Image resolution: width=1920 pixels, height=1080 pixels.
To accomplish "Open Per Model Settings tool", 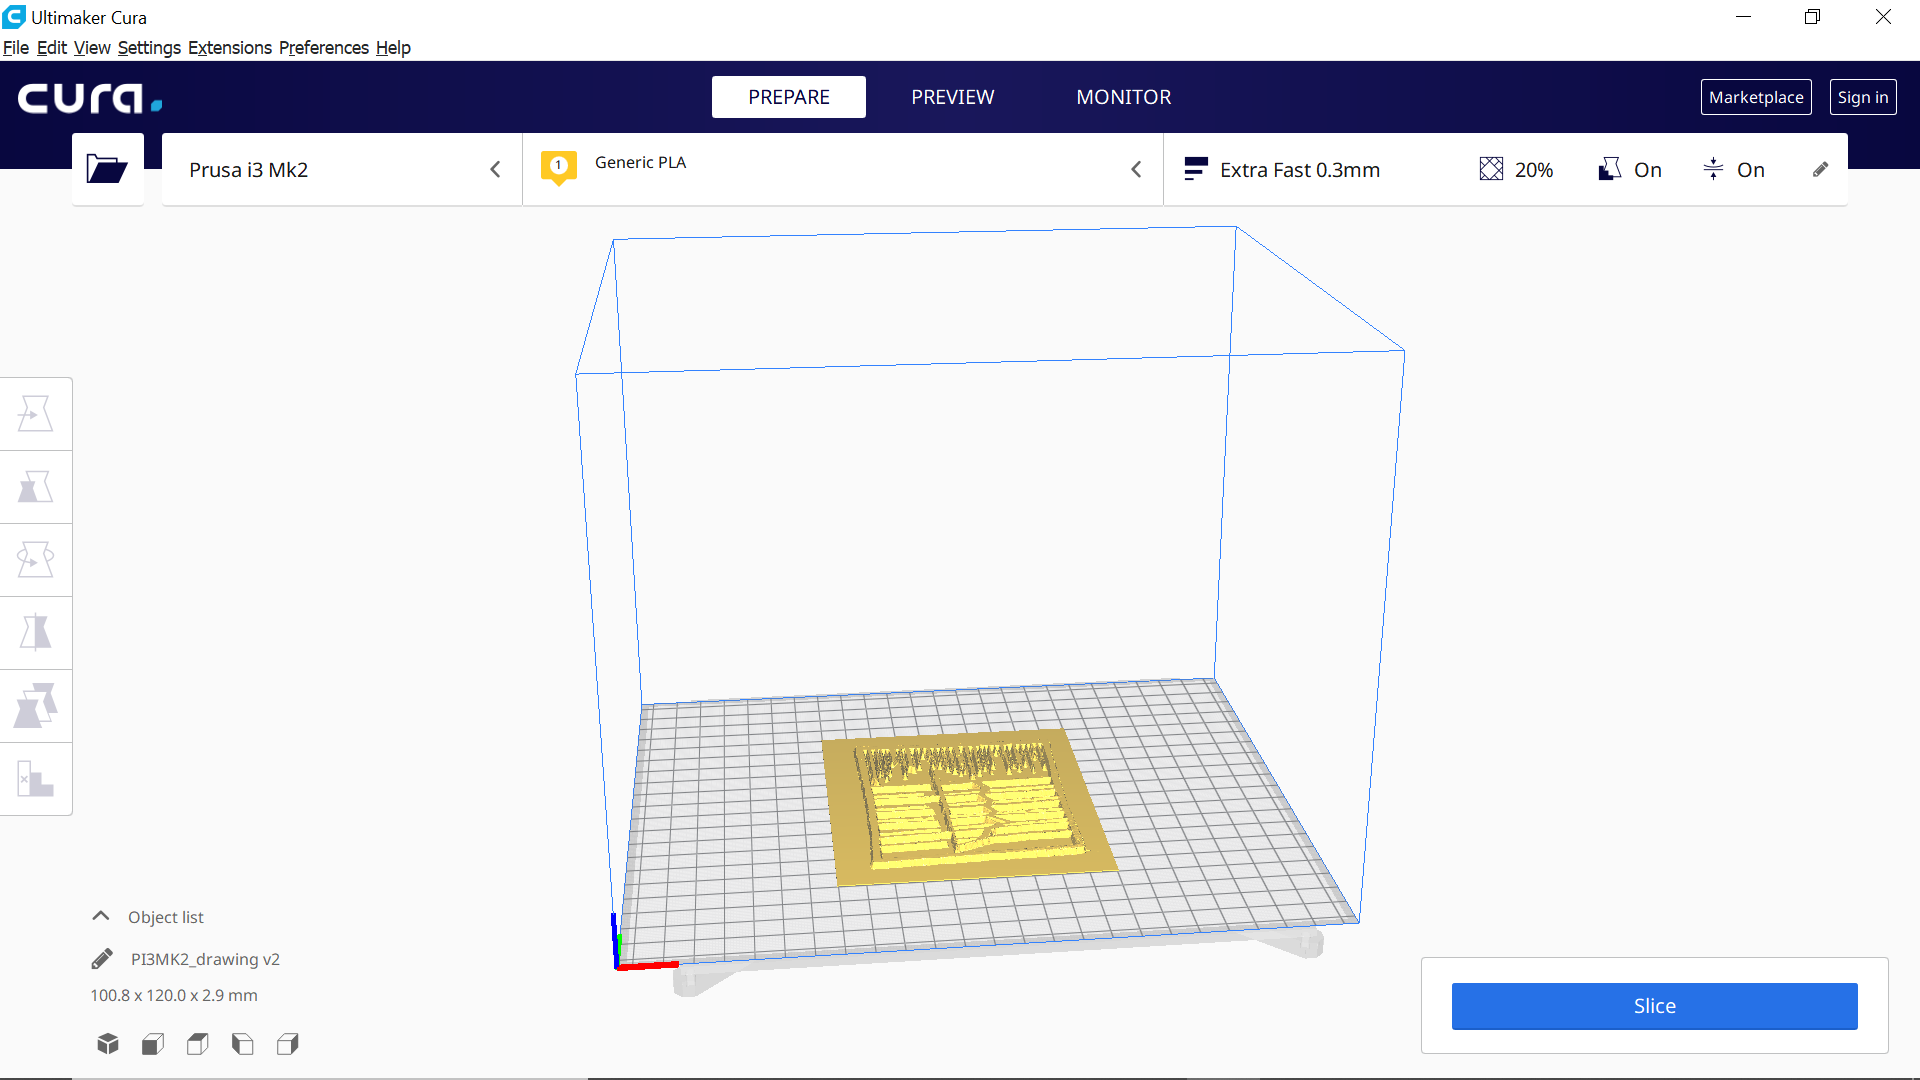I will tap(36, 706).
